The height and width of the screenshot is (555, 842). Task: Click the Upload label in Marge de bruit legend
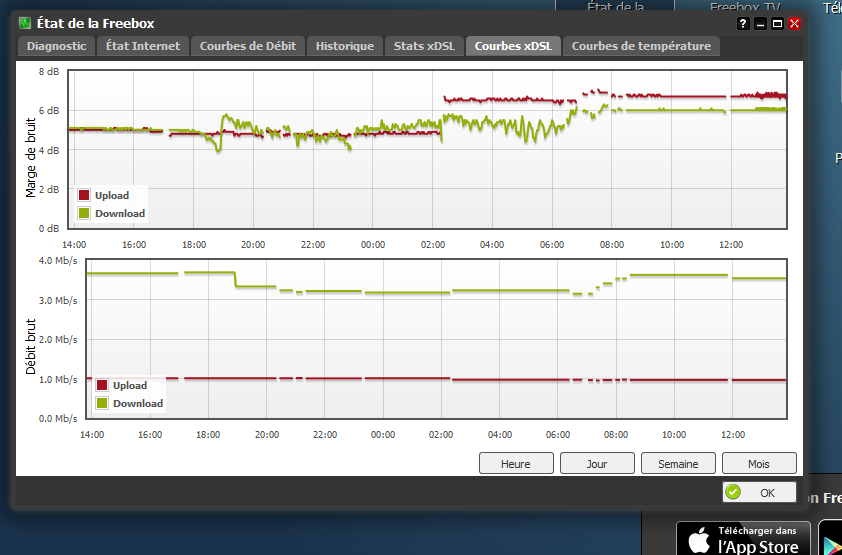click(x=112, y=195)
